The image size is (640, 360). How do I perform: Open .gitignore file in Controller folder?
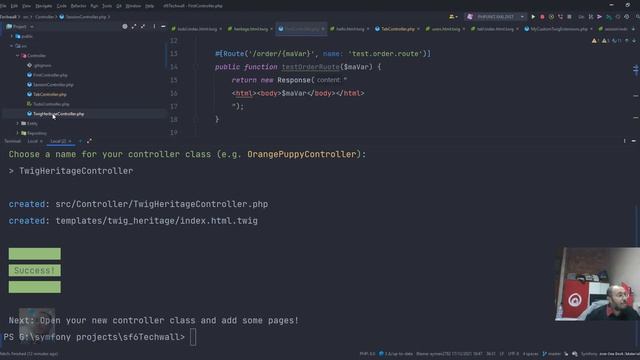tap(42, 65)
